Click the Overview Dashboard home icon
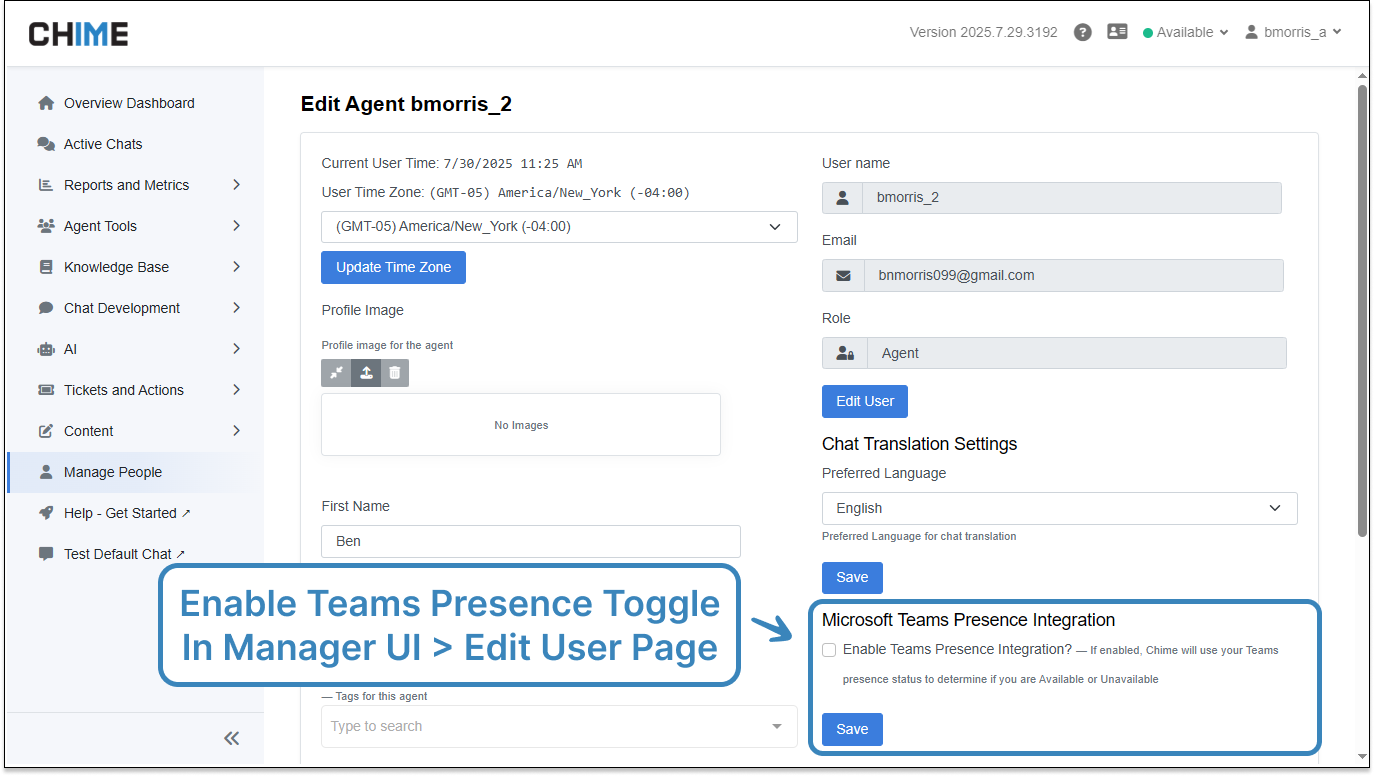The height and width of the screenshot is (776, 1374). tap(46, 103)
